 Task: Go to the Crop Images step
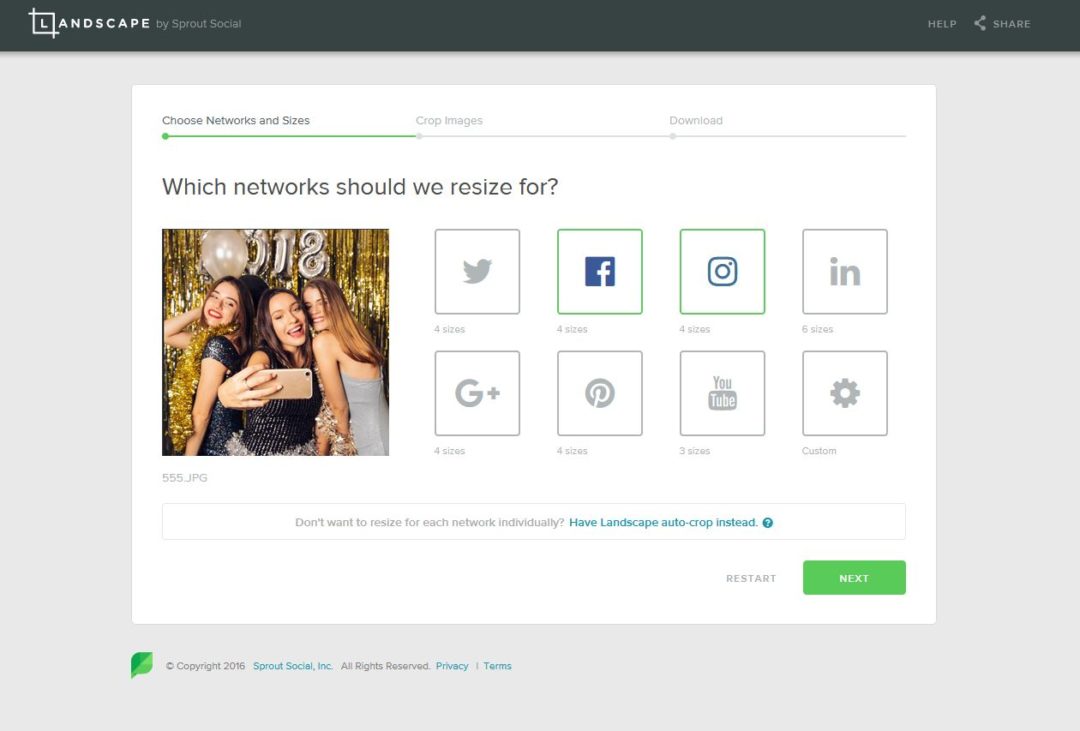point(449,121)
